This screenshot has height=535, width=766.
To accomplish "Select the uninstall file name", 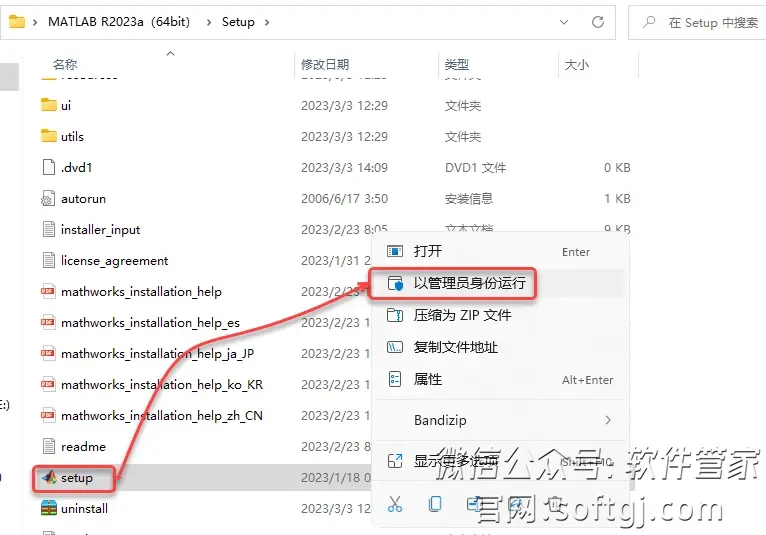I will [x=85, y=509].
